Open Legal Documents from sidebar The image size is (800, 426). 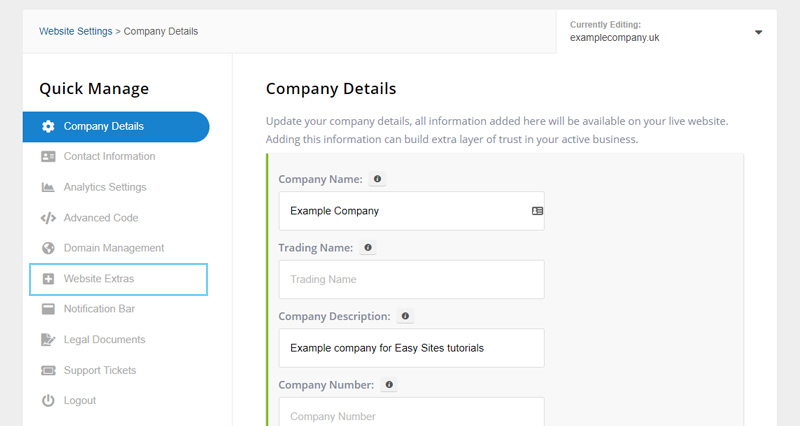click(x=104, y=340)
